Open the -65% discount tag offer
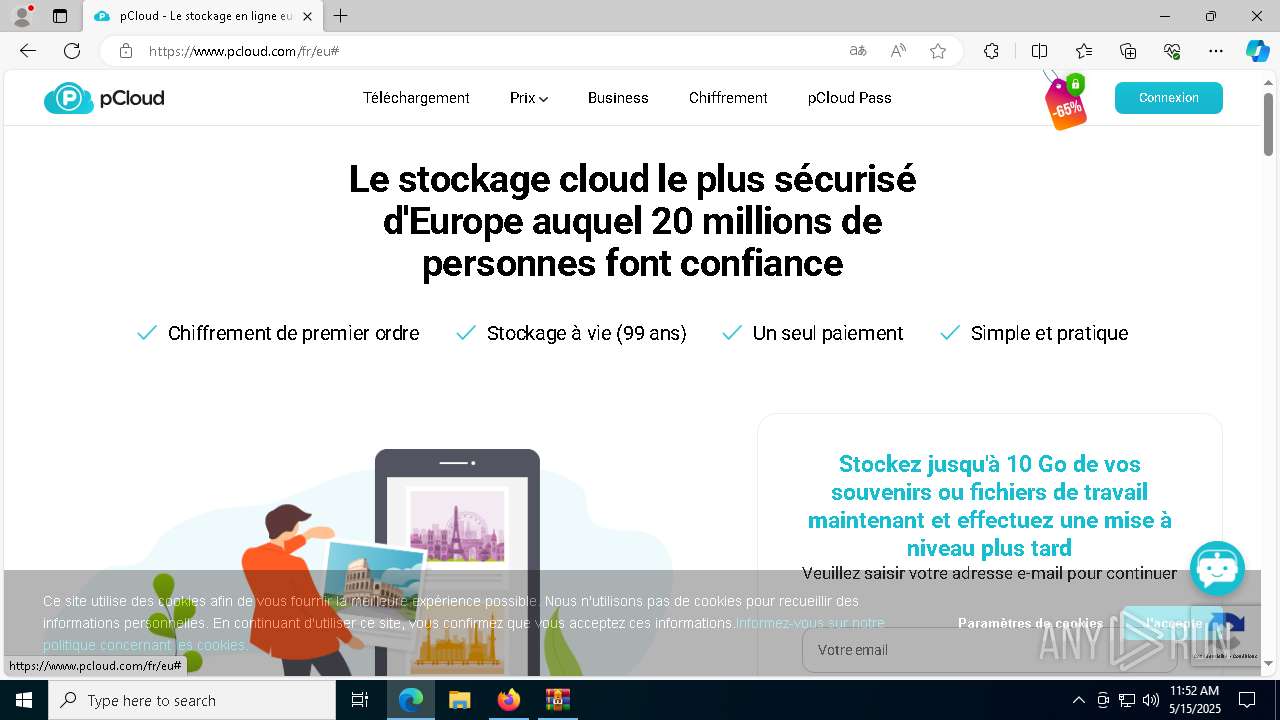 [1066, 102]
